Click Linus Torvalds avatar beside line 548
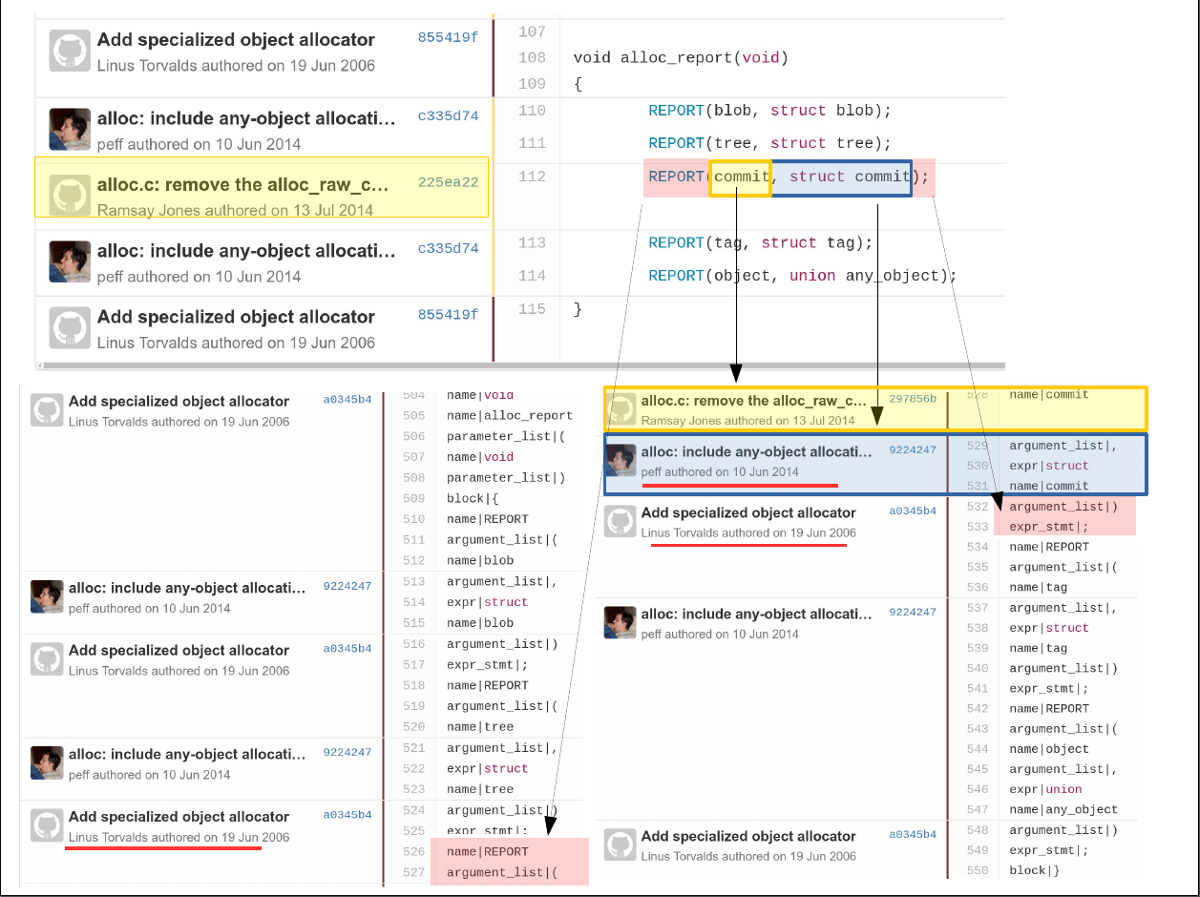Viewport: 1200px width, 897px height. point(620,846)
